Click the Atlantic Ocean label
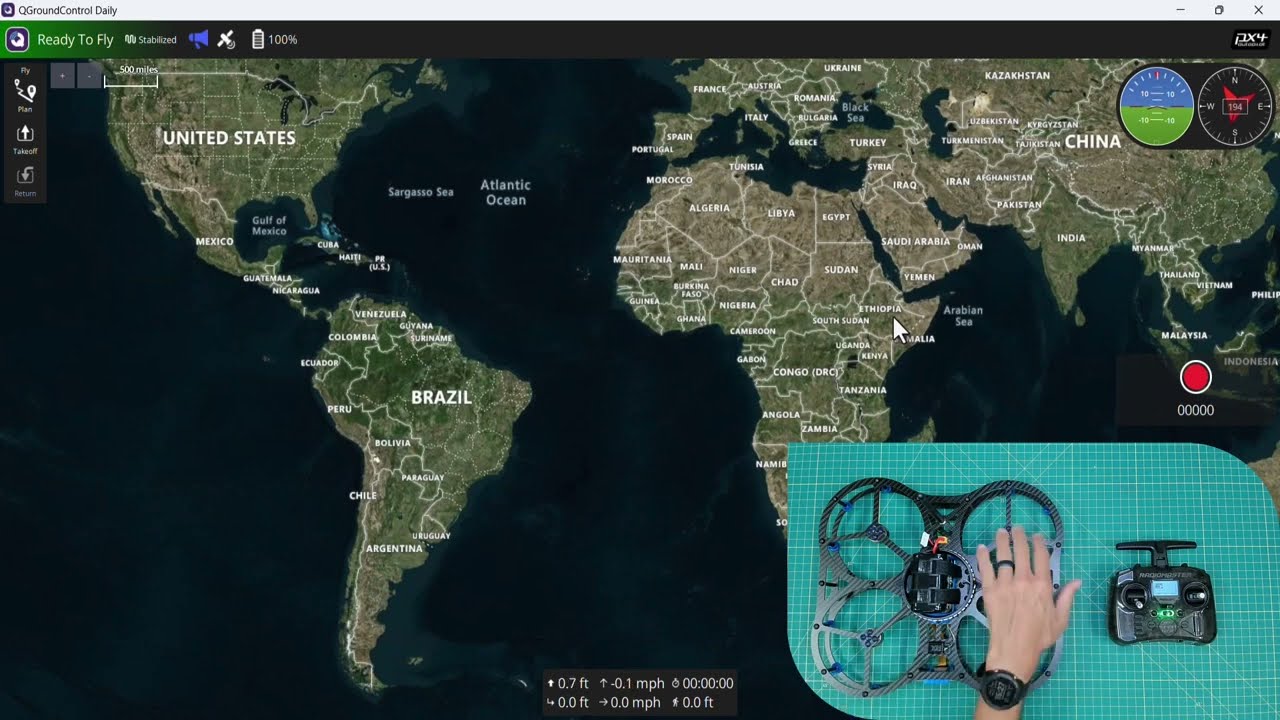 [x=506, y=192]
